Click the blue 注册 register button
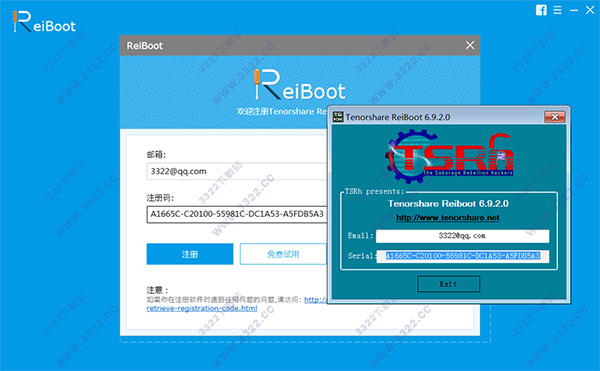Screen dimensions: 600x371 coord(190,254)
